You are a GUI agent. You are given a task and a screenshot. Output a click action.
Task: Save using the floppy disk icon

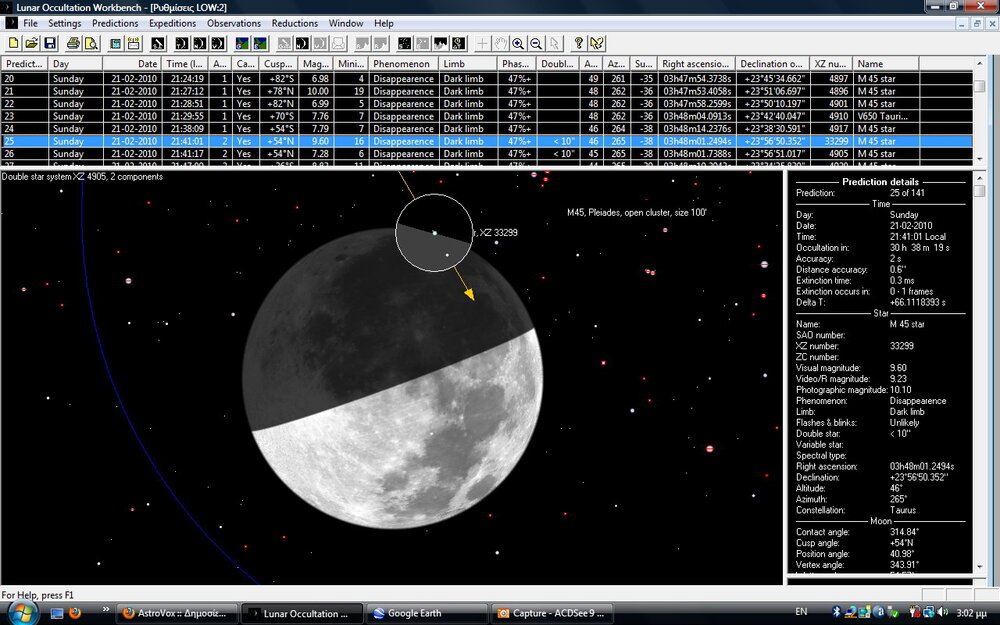[49, 44]
